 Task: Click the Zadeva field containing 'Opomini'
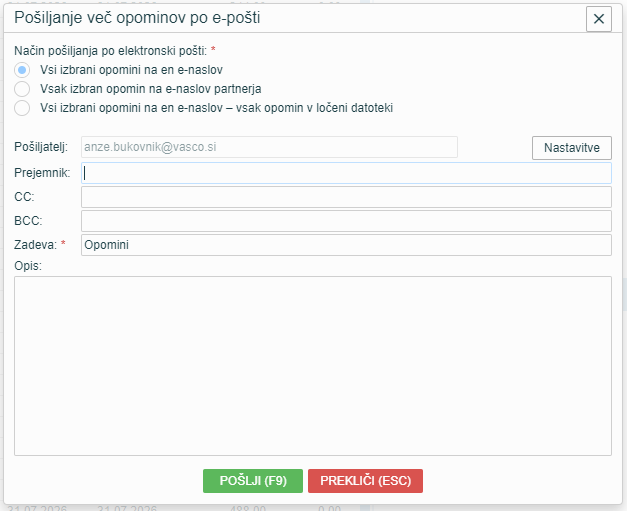pyautogui.click(x=346, y=245)
